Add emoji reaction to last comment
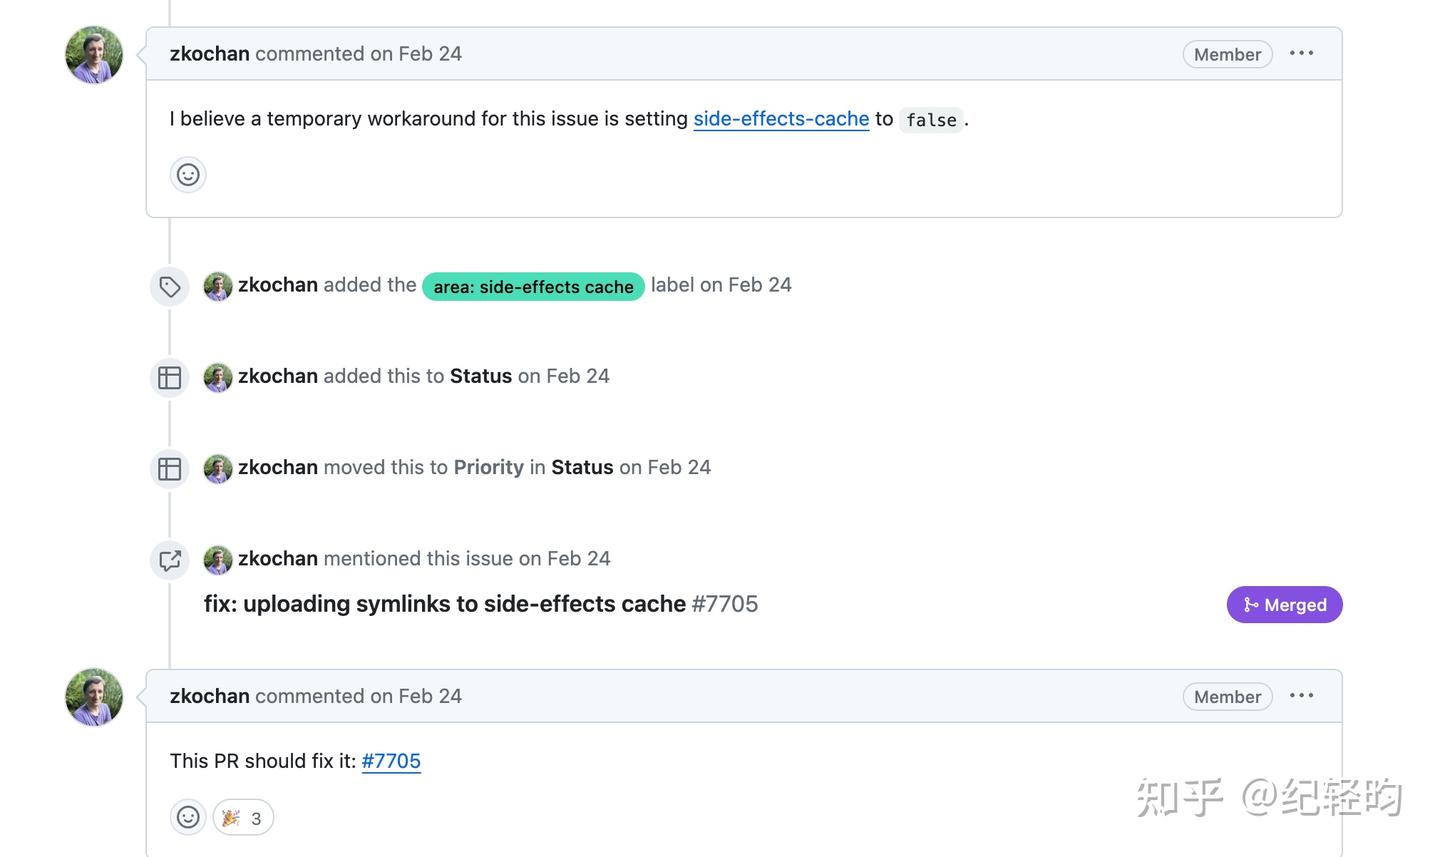The height and width of the screenshot is (857, 1440). 188,818
